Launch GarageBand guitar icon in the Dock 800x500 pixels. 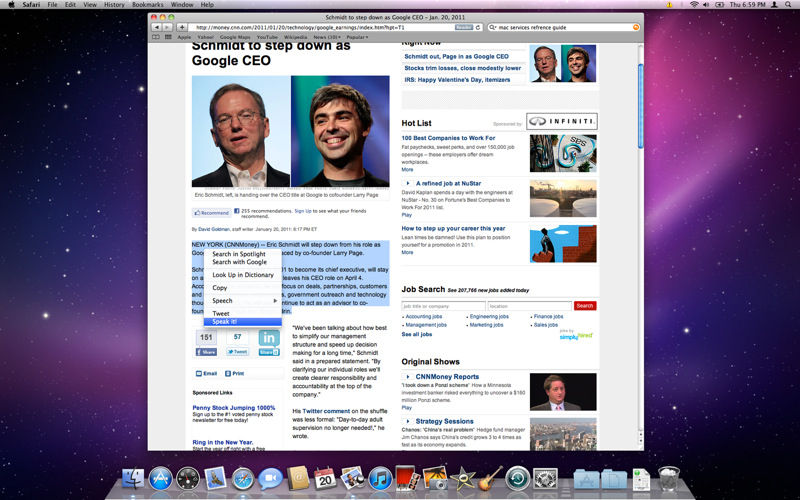[490, 479]
